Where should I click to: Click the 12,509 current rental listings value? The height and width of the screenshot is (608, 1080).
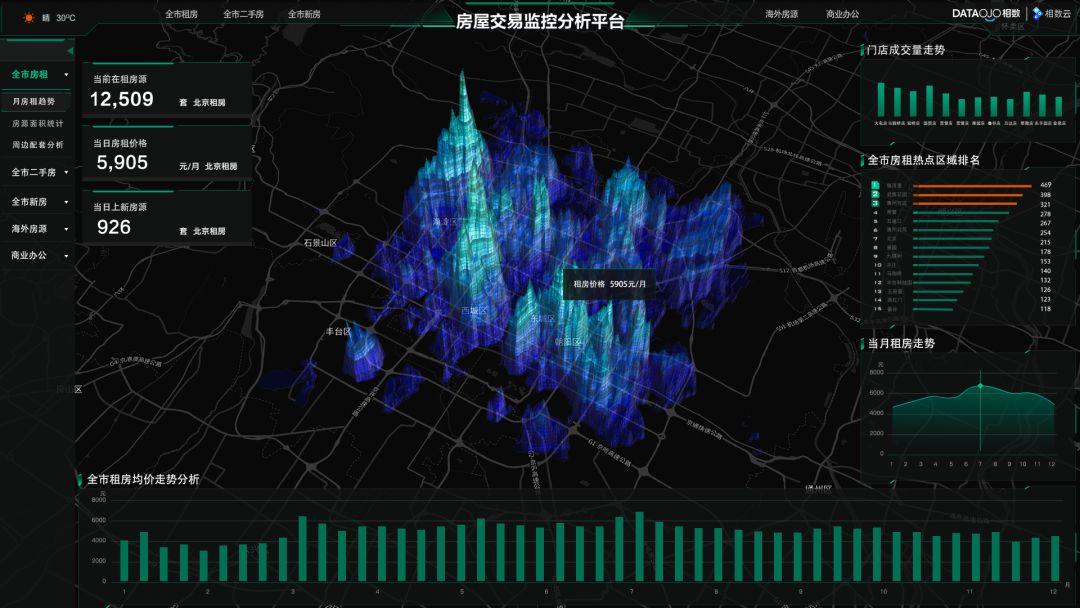pyautogui.click(x=122, y=99)
